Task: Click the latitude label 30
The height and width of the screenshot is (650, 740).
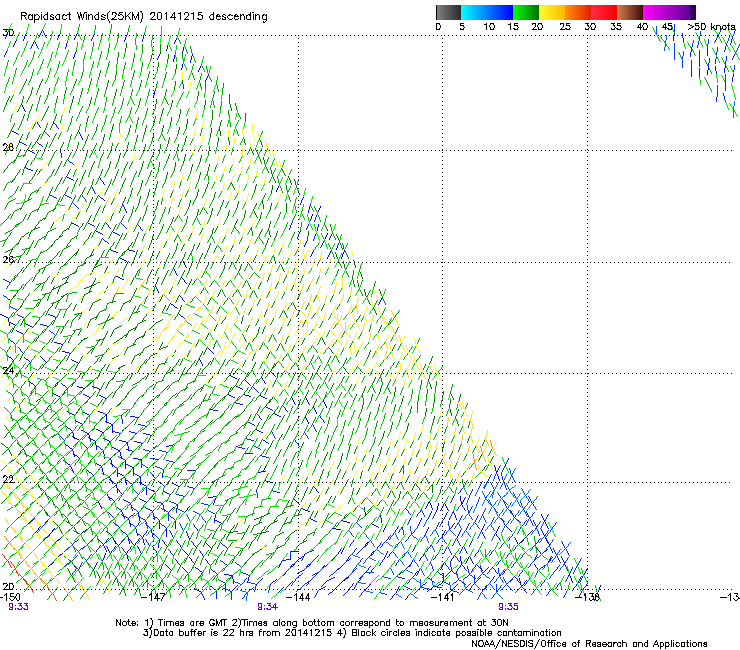Action: (x=8, y=33)
